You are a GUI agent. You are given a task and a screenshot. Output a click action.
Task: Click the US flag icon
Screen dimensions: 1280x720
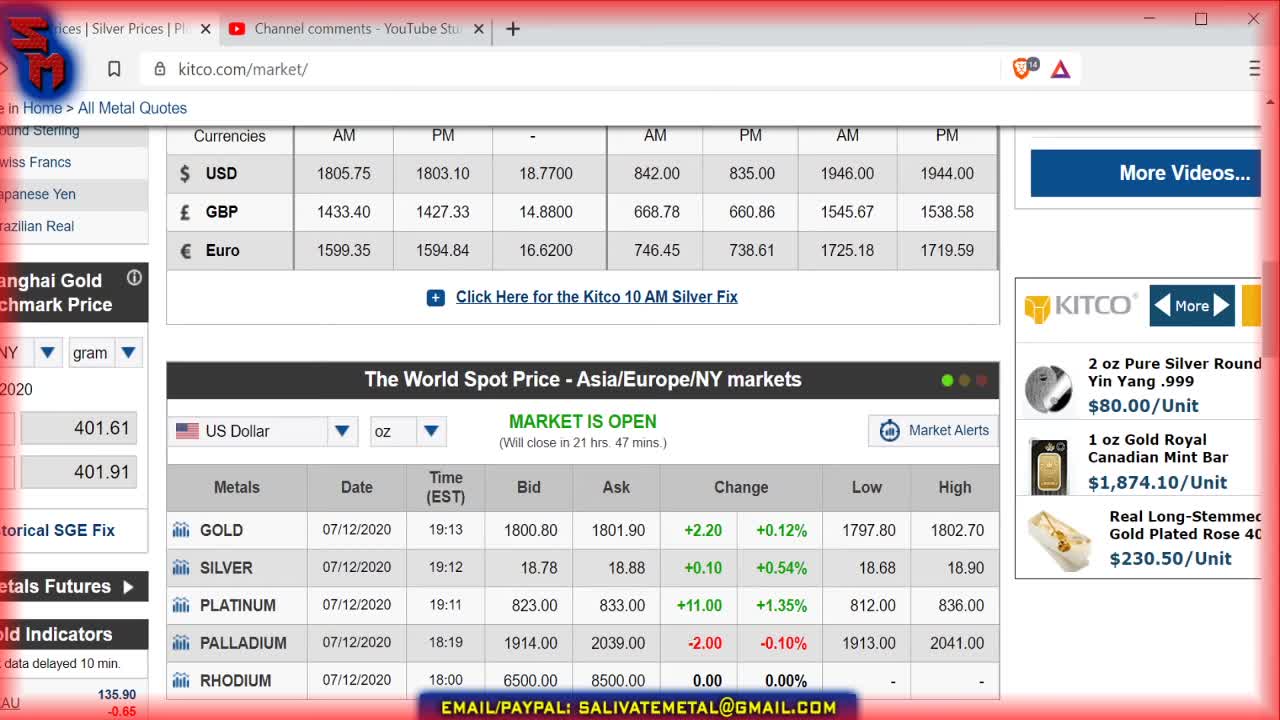[x=187, y=431]
